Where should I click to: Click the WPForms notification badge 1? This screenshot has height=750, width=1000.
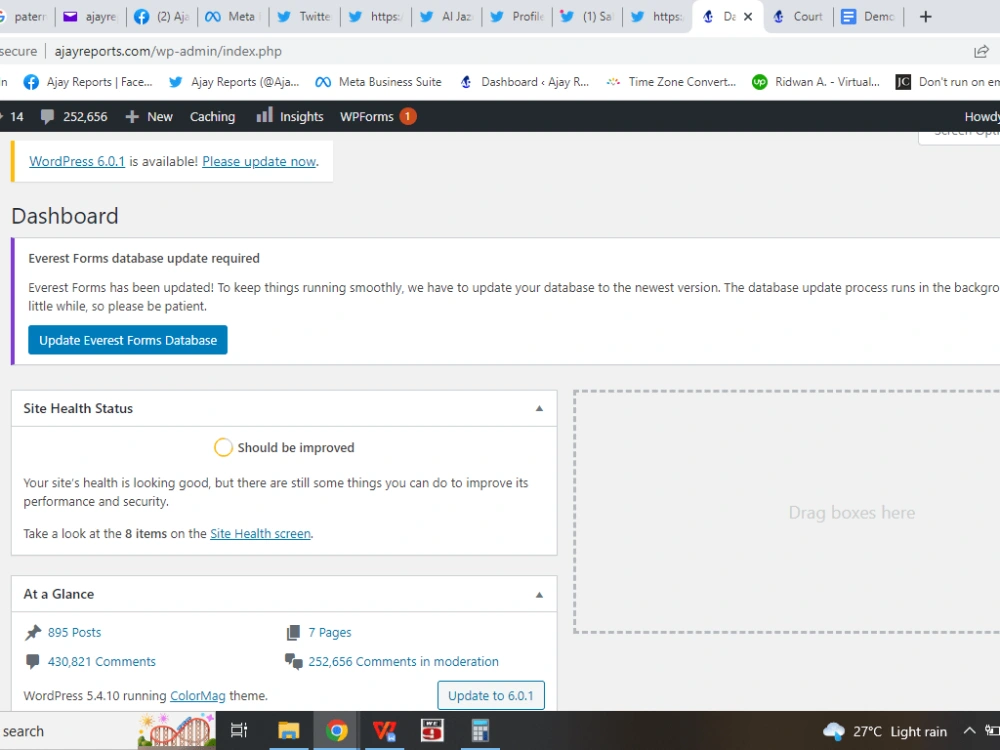pos(408,116)
